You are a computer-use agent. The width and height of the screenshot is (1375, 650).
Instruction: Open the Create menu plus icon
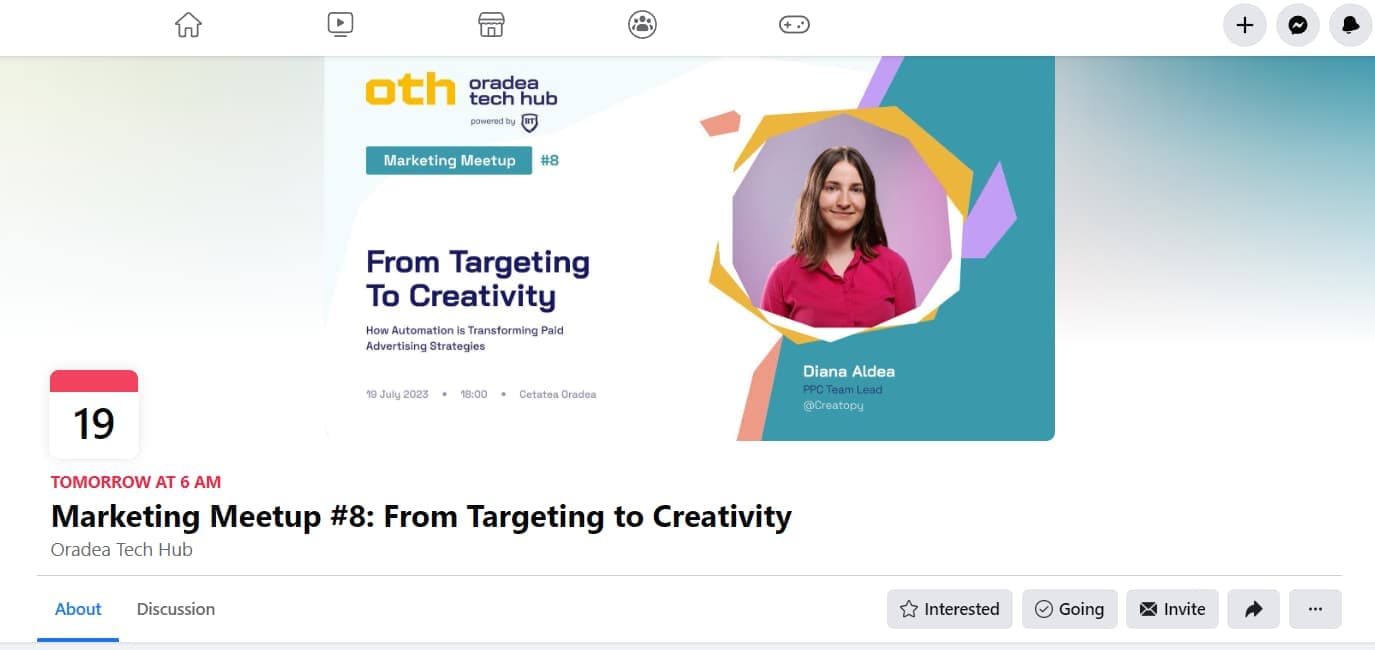1244,24
